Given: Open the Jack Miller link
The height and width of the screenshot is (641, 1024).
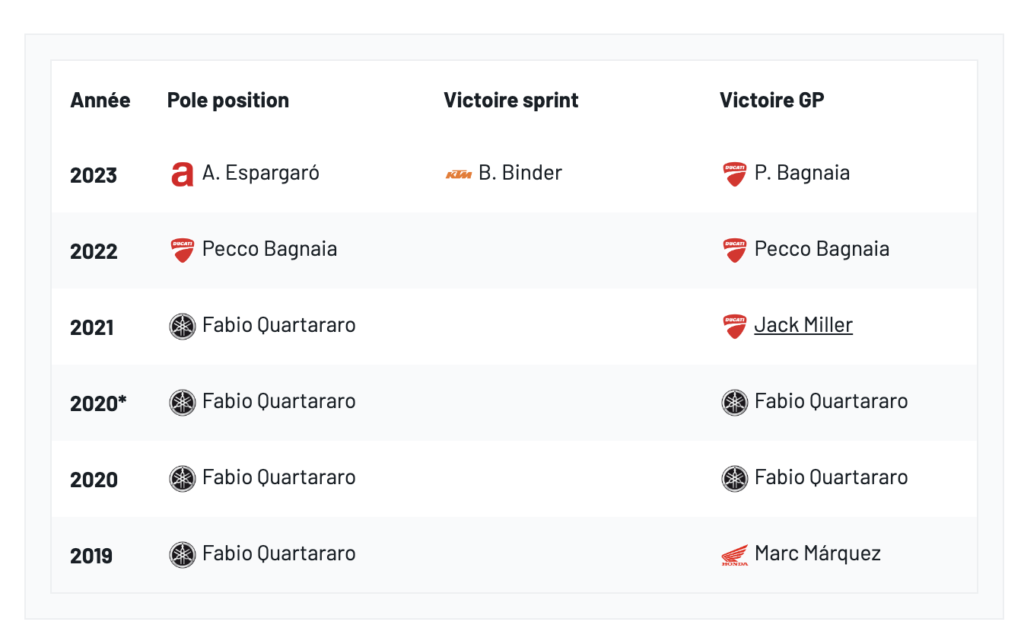Looking at the screenshot, I should [803, 325].
